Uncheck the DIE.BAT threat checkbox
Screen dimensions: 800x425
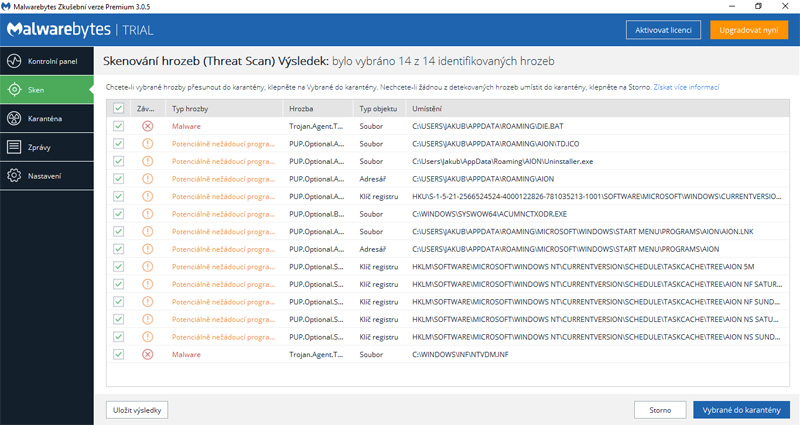click(118, 126)
